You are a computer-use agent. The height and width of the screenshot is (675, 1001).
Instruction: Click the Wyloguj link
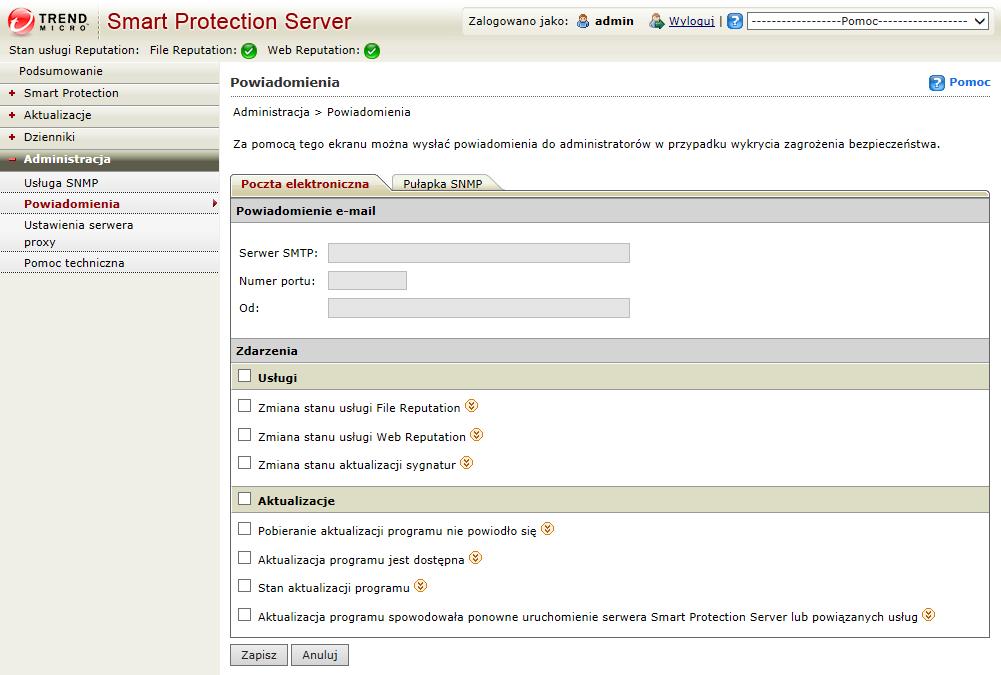[x=691, y=21]
